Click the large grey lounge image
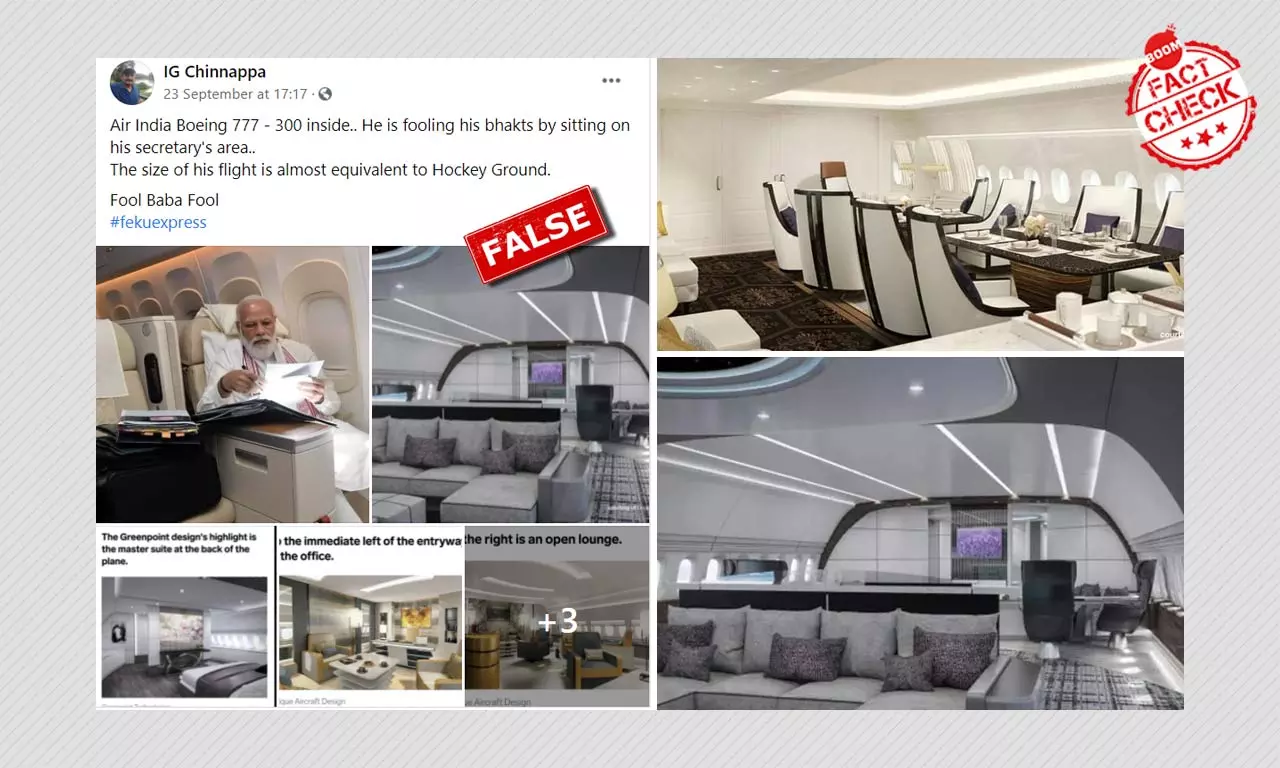 pos(920,533)
